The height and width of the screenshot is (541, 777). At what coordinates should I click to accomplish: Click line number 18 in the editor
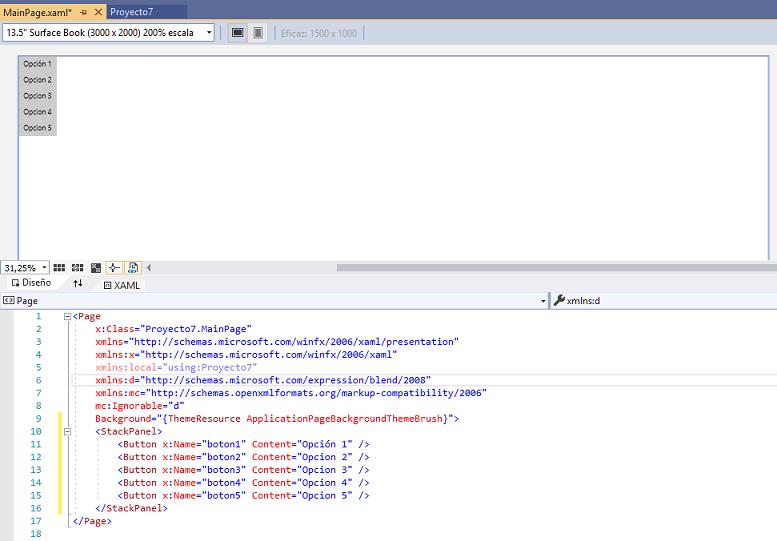point(36,534)
